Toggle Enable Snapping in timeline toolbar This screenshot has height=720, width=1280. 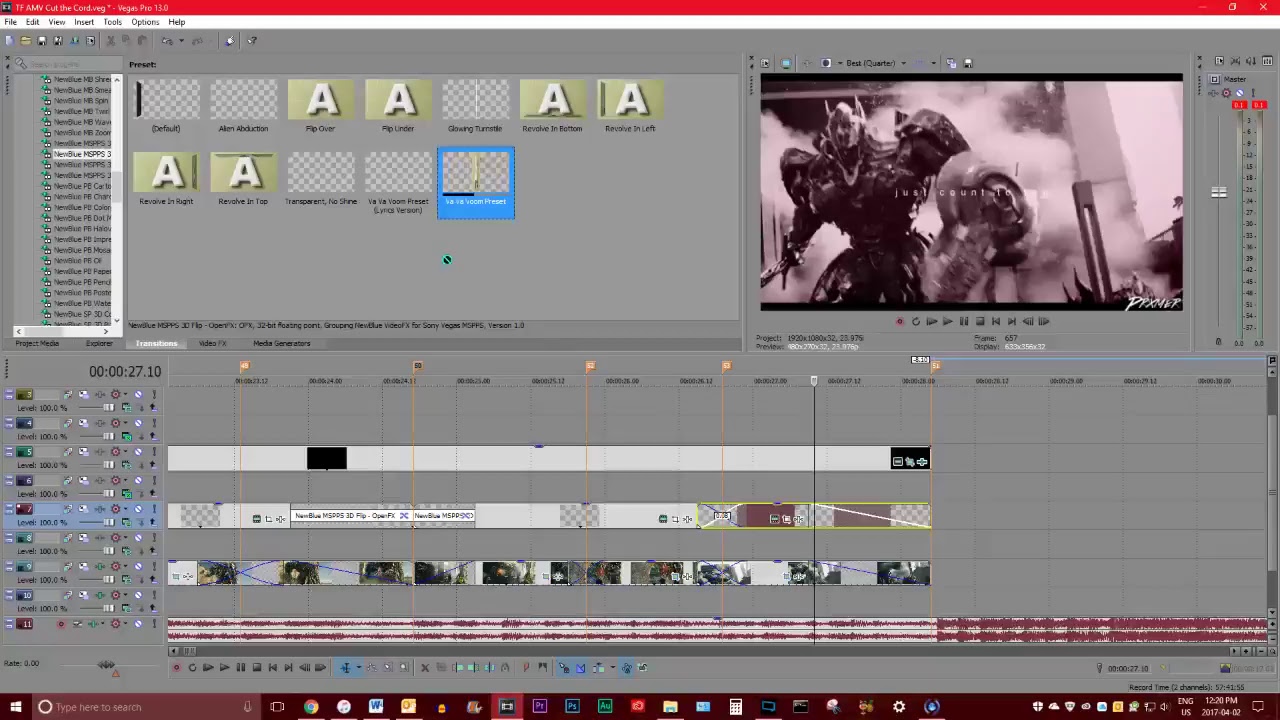point(564,668)
